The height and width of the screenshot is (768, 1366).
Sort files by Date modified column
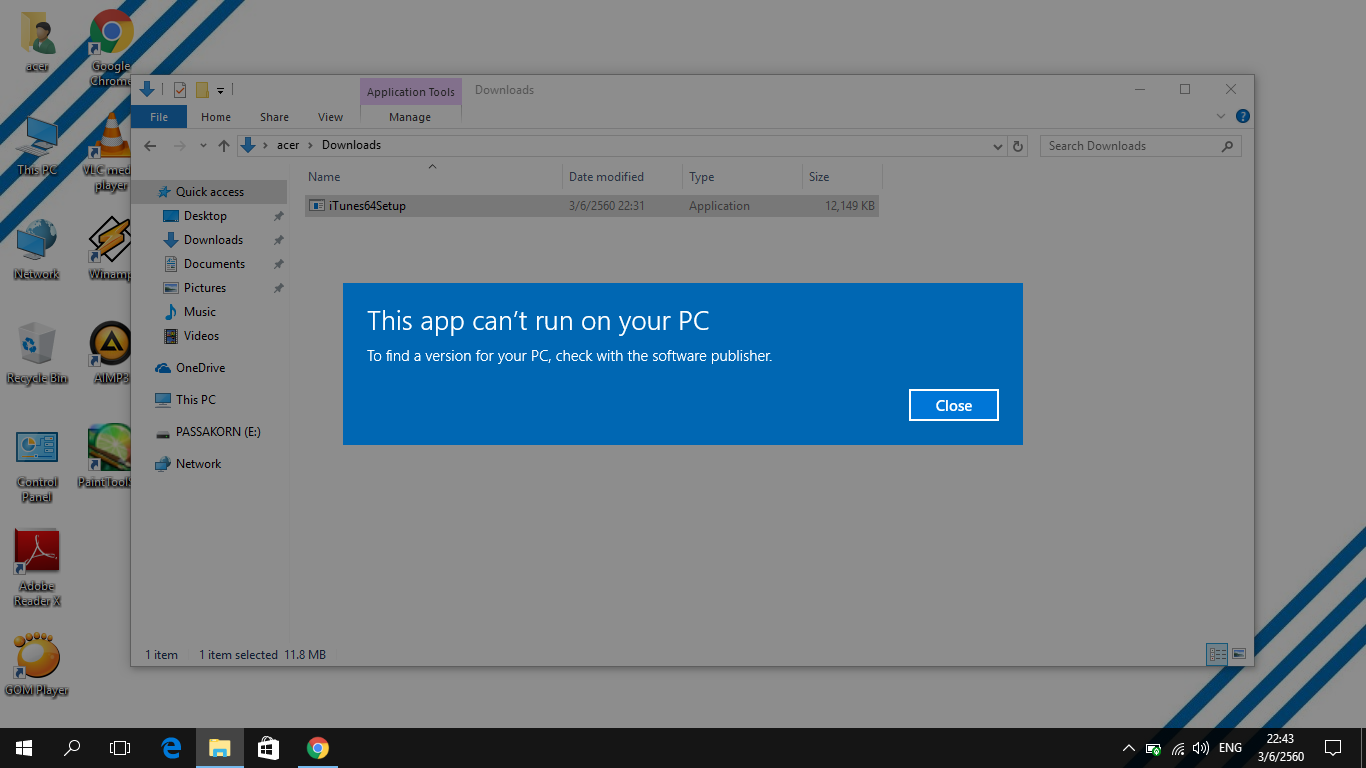click(x=622, y=177)
